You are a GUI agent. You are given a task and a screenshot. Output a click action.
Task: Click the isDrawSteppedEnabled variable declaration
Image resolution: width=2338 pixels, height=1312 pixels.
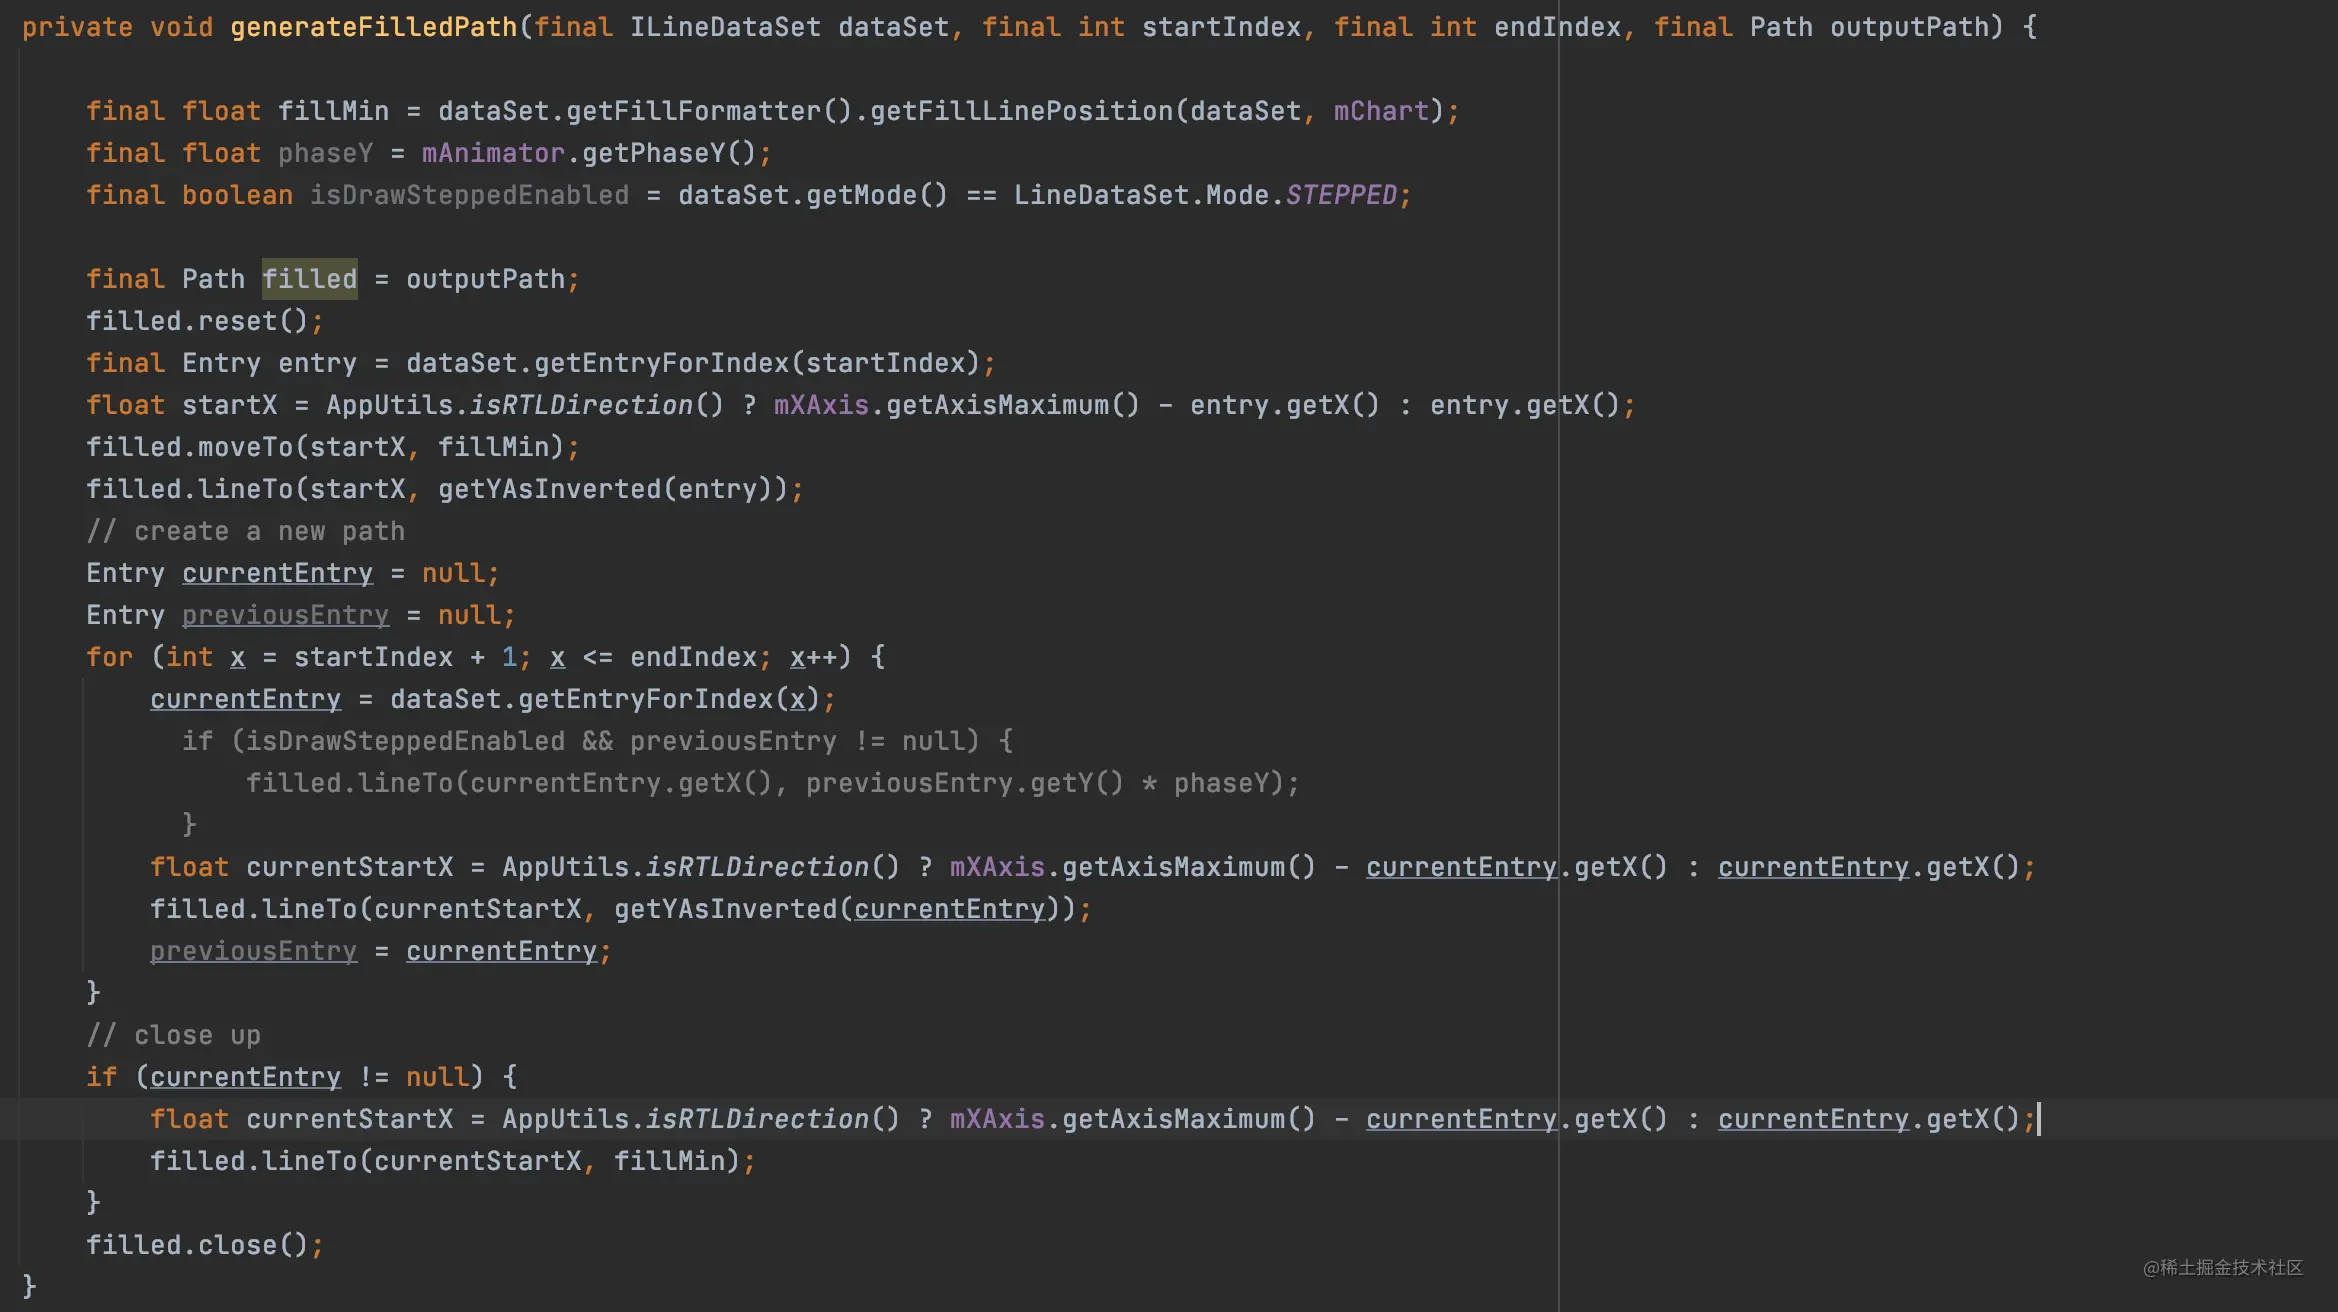(x=469, y=195)
